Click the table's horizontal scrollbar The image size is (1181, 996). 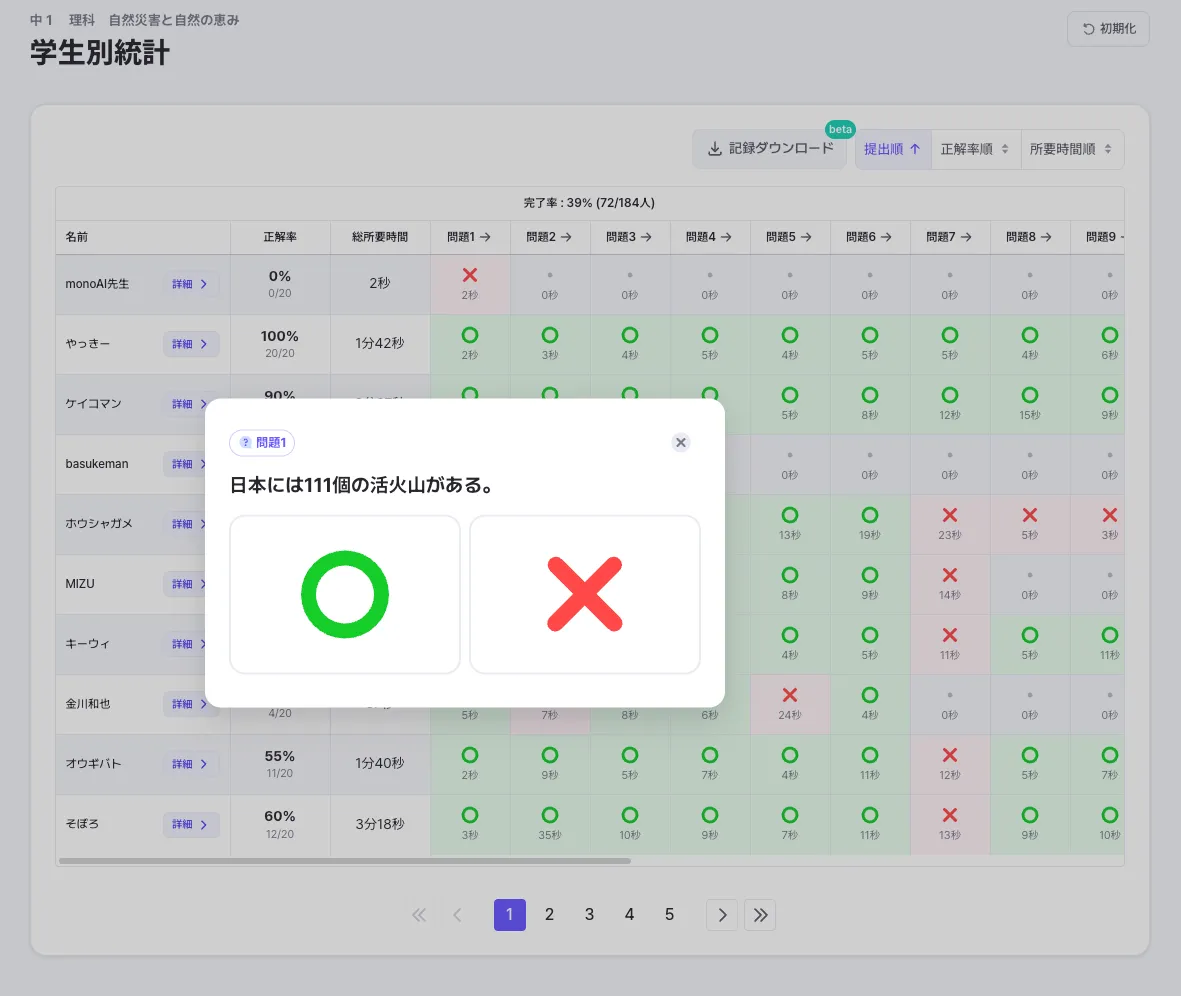(345, 860)
